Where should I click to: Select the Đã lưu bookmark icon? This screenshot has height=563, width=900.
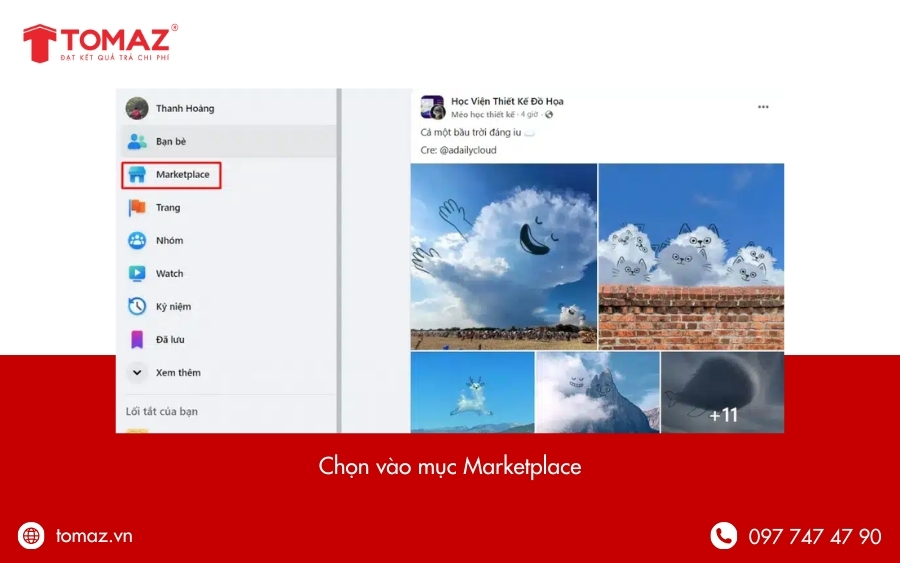click(137, 340)
